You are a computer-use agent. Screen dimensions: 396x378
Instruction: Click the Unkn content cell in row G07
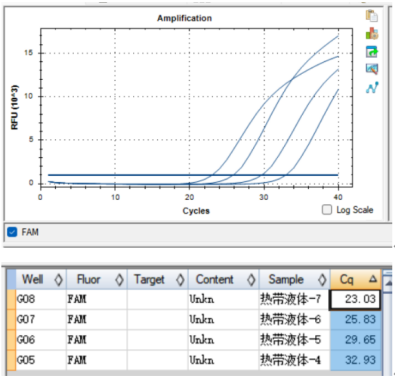(x=224, y=320)
